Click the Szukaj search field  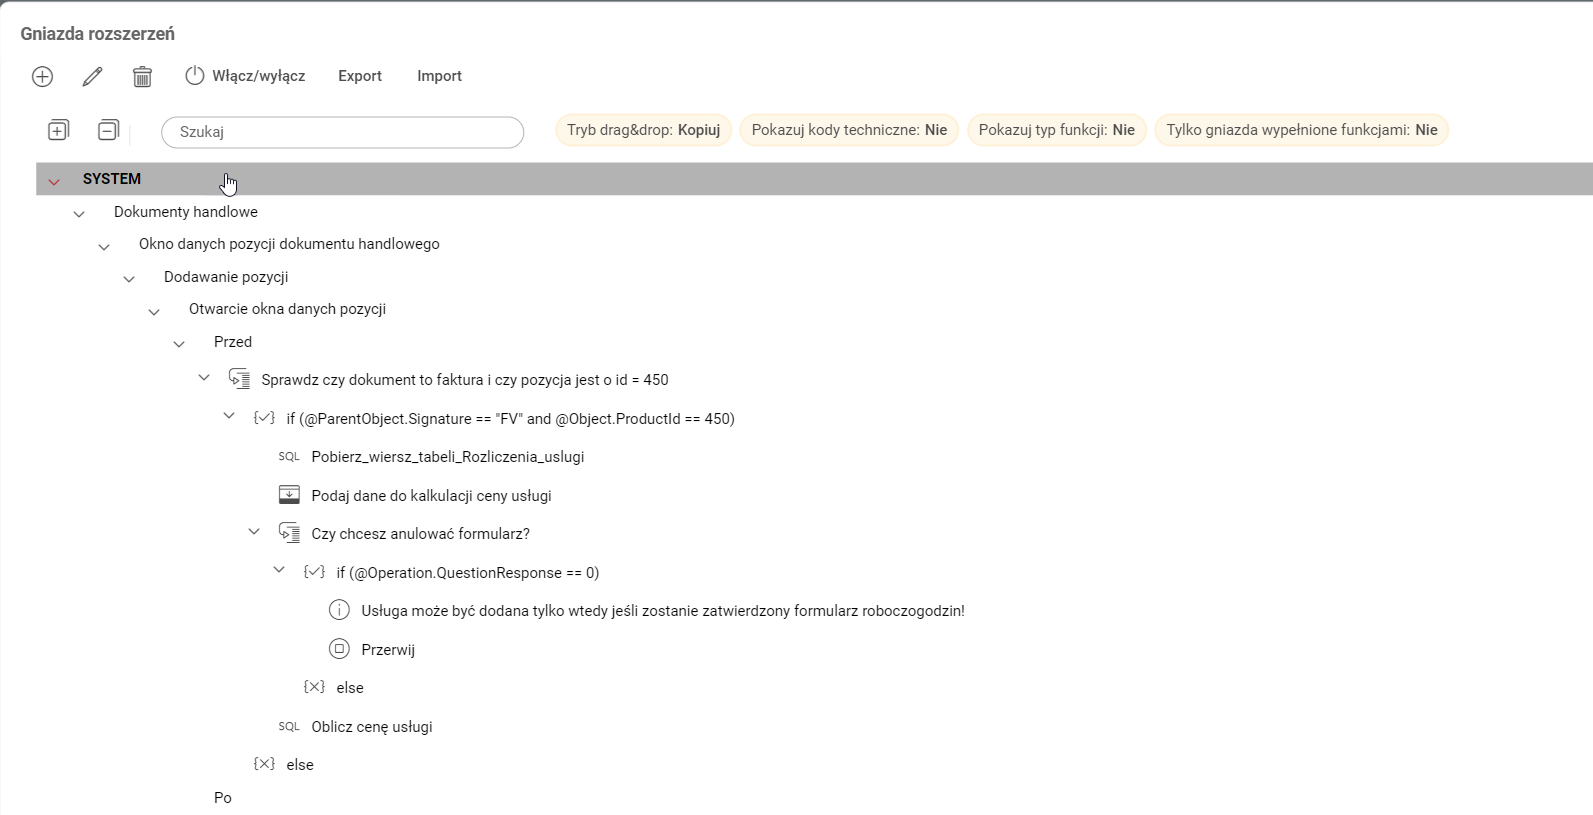click(342, 132)
